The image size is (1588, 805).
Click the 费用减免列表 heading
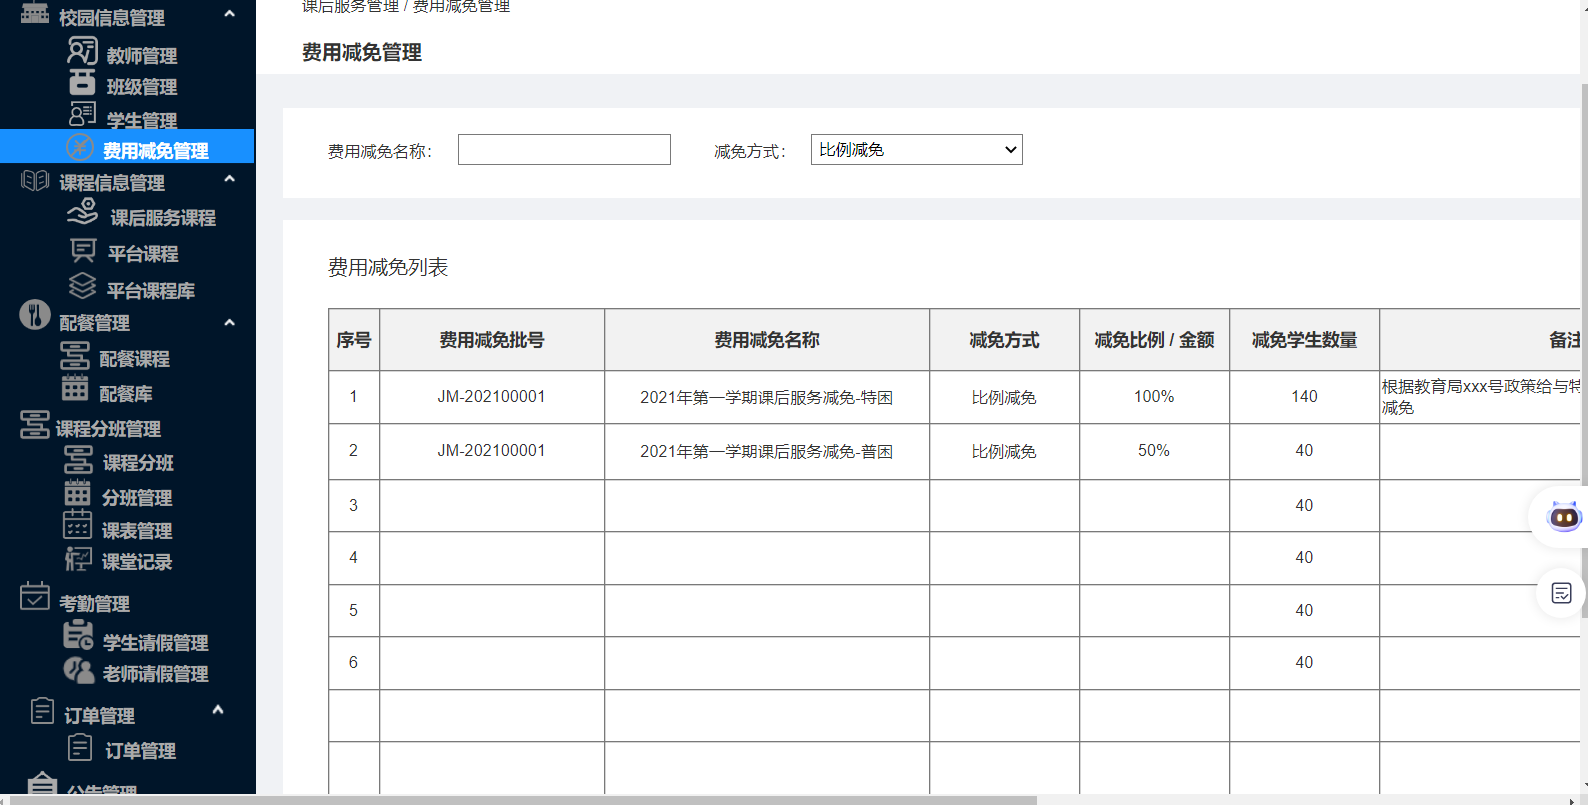[x=388, y=267]
